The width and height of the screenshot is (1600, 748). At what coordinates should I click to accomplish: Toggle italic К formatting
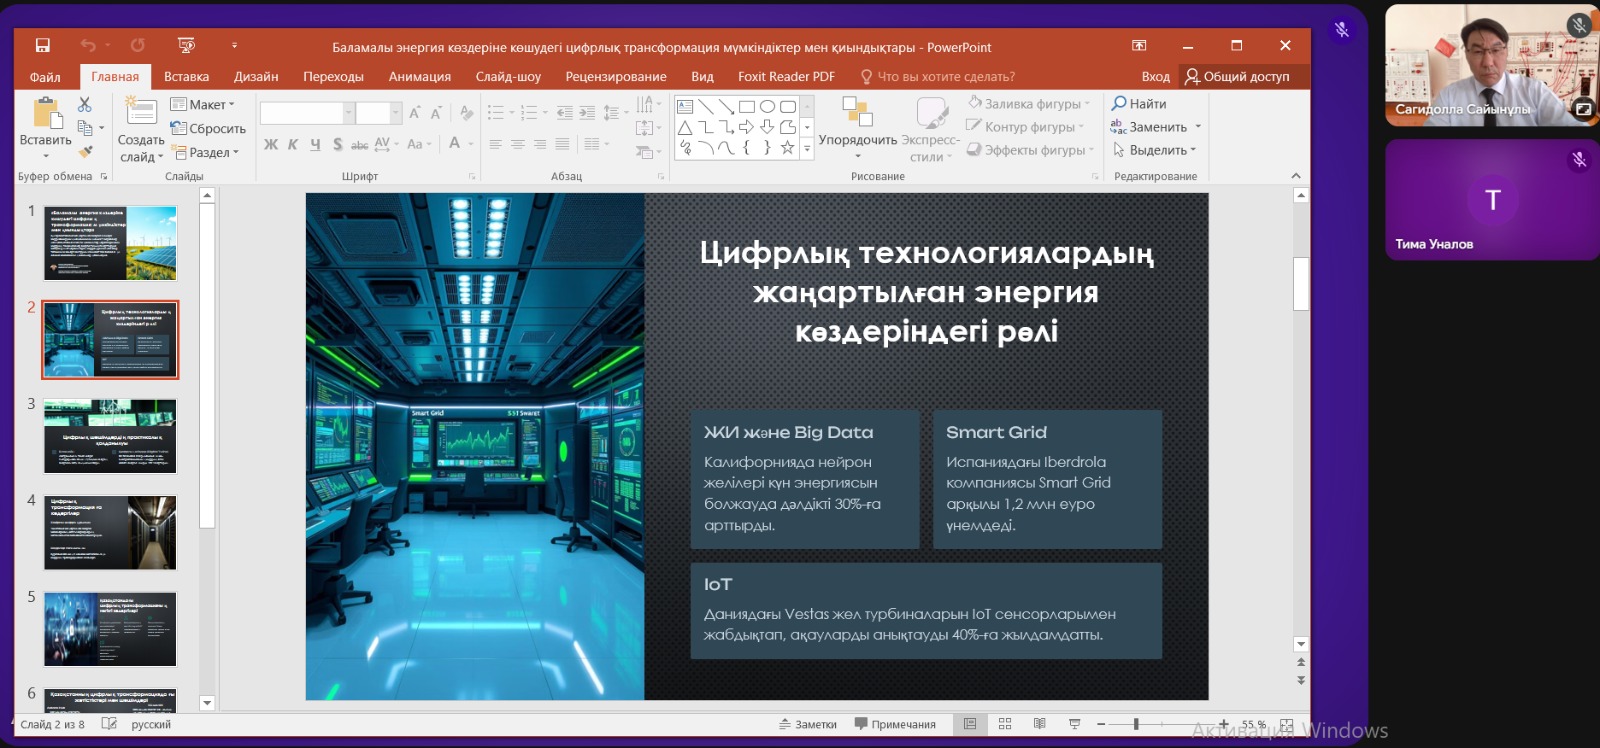[293, 144]
